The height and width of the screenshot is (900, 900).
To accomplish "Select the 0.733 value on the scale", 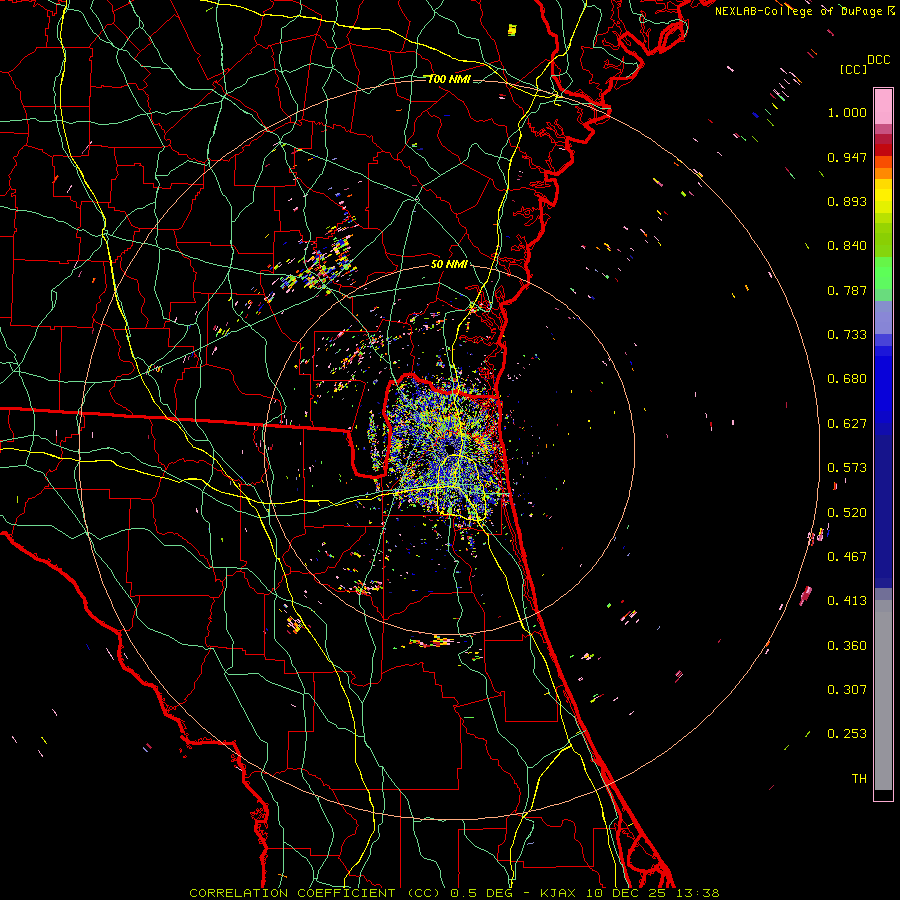I will click(847, 335).
